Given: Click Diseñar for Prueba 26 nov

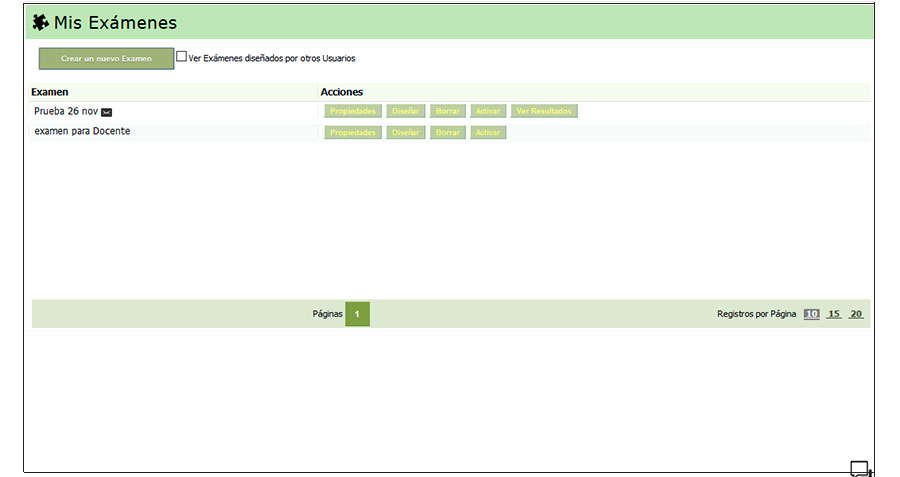Looking at the screenshot, I should coord(406,111).
